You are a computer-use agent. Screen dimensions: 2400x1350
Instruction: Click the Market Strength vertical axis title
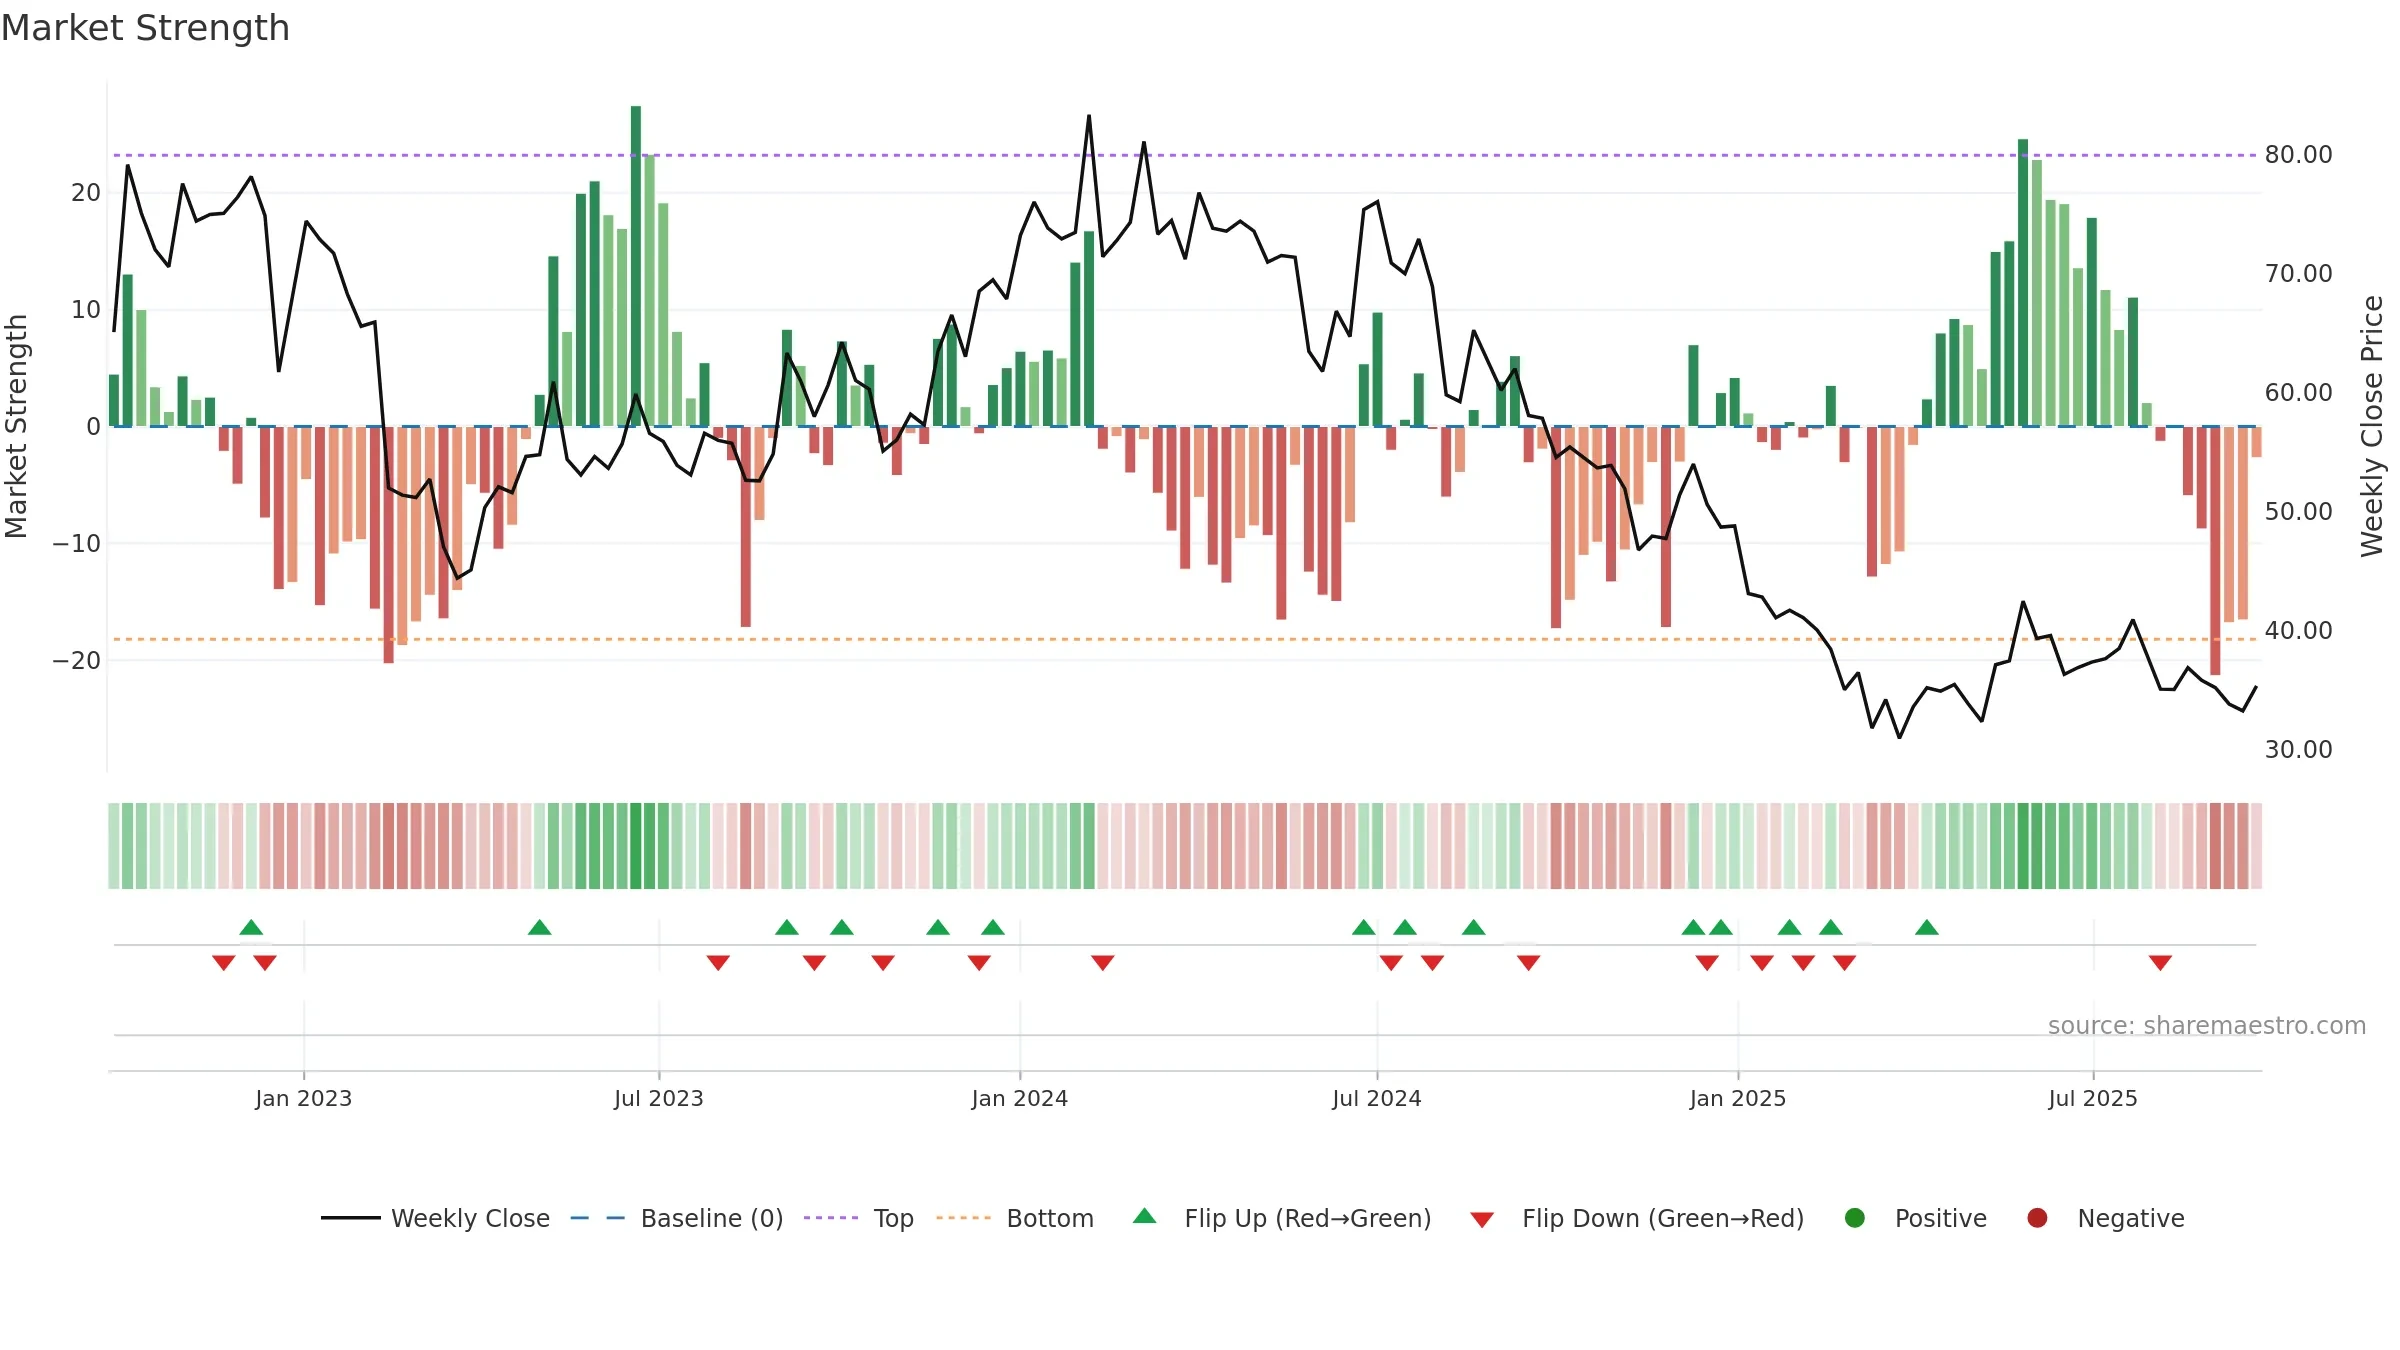coord(17,426)
